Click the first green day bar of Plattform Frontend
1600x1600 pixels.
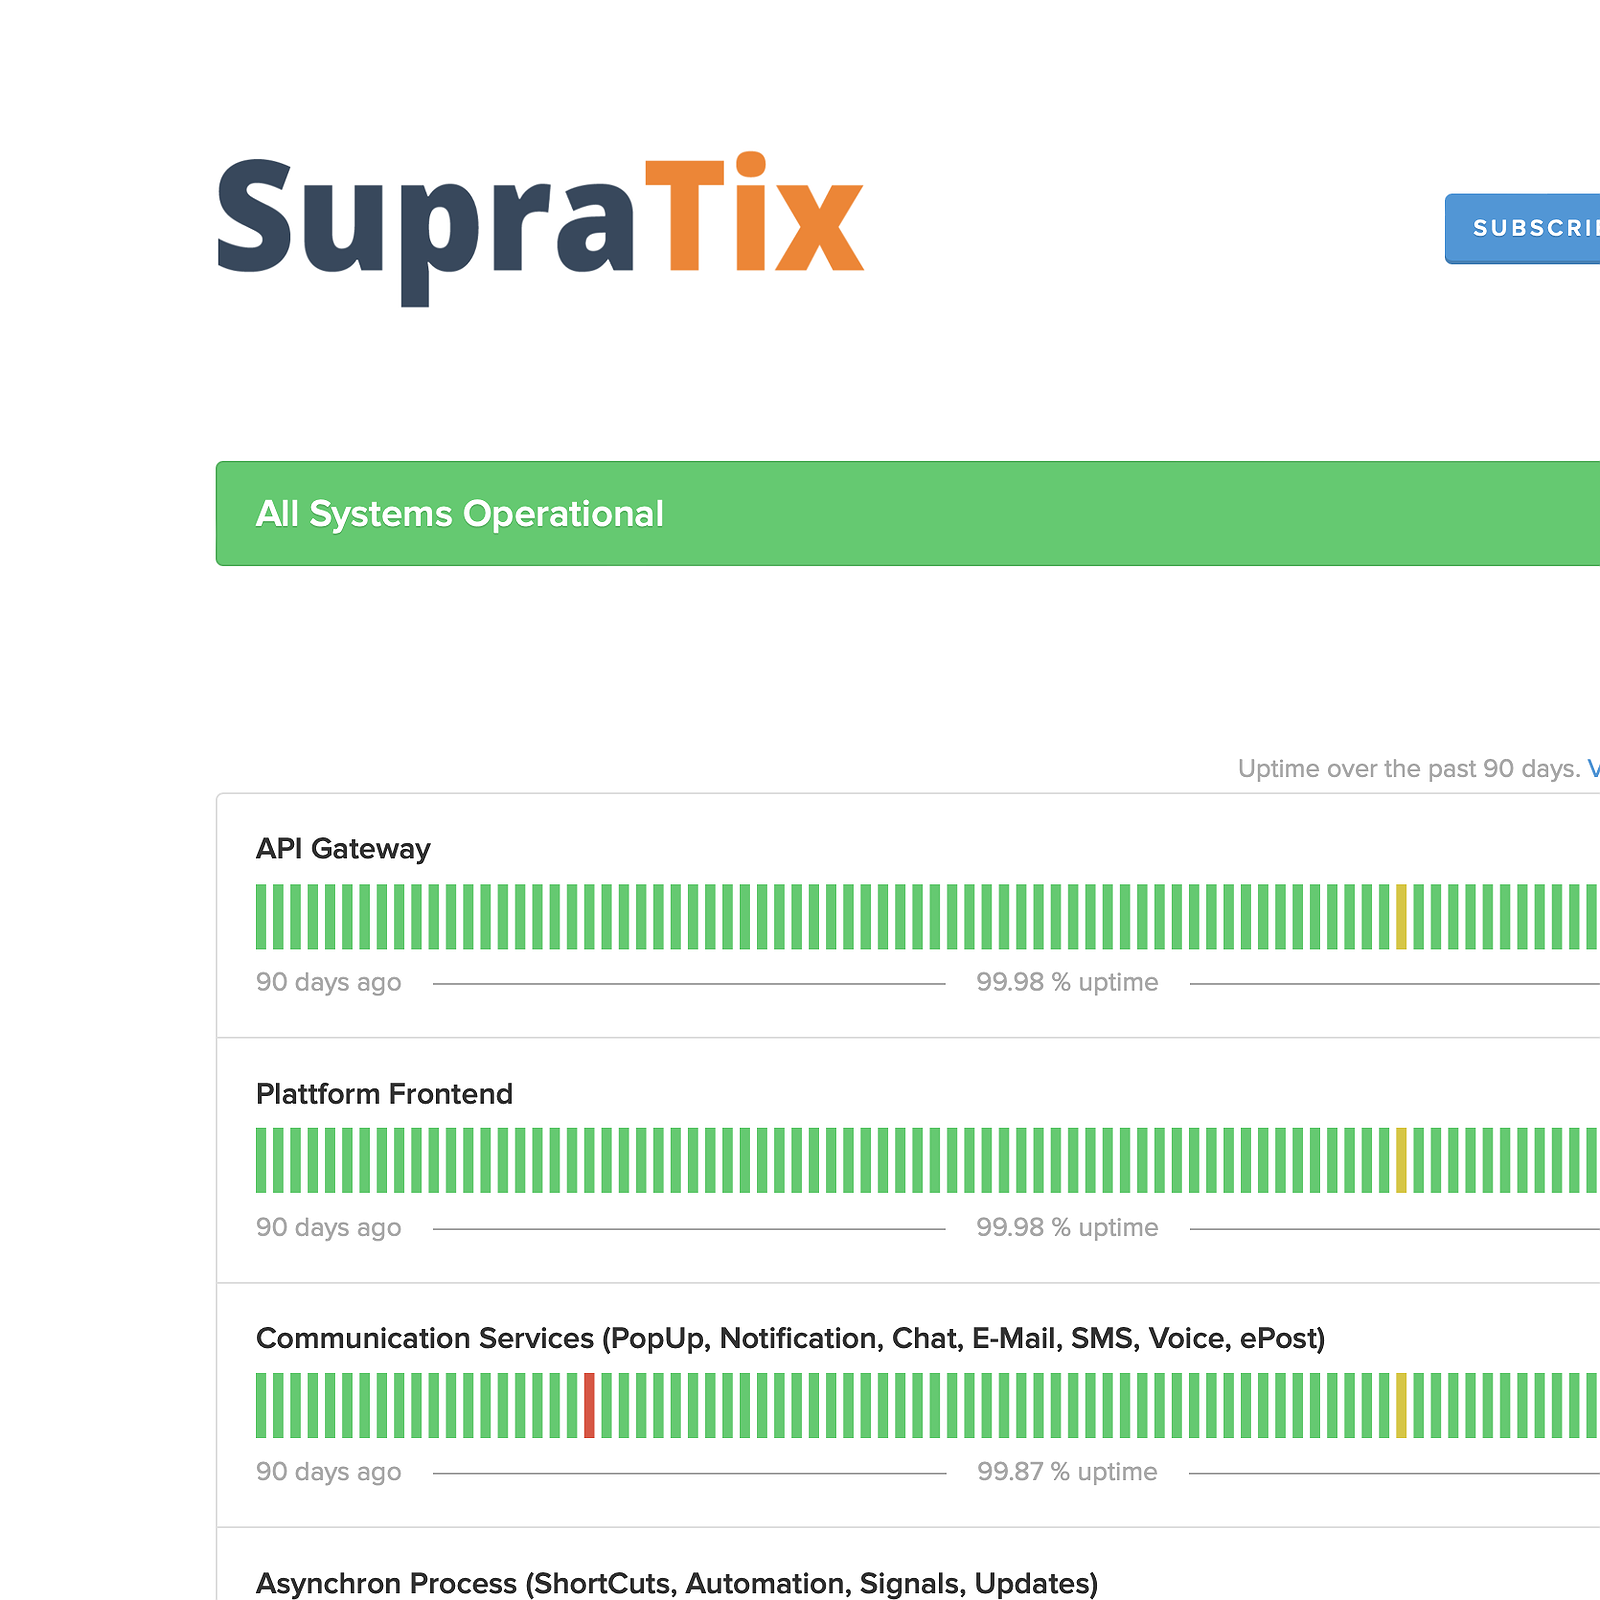click(261, 1161)
